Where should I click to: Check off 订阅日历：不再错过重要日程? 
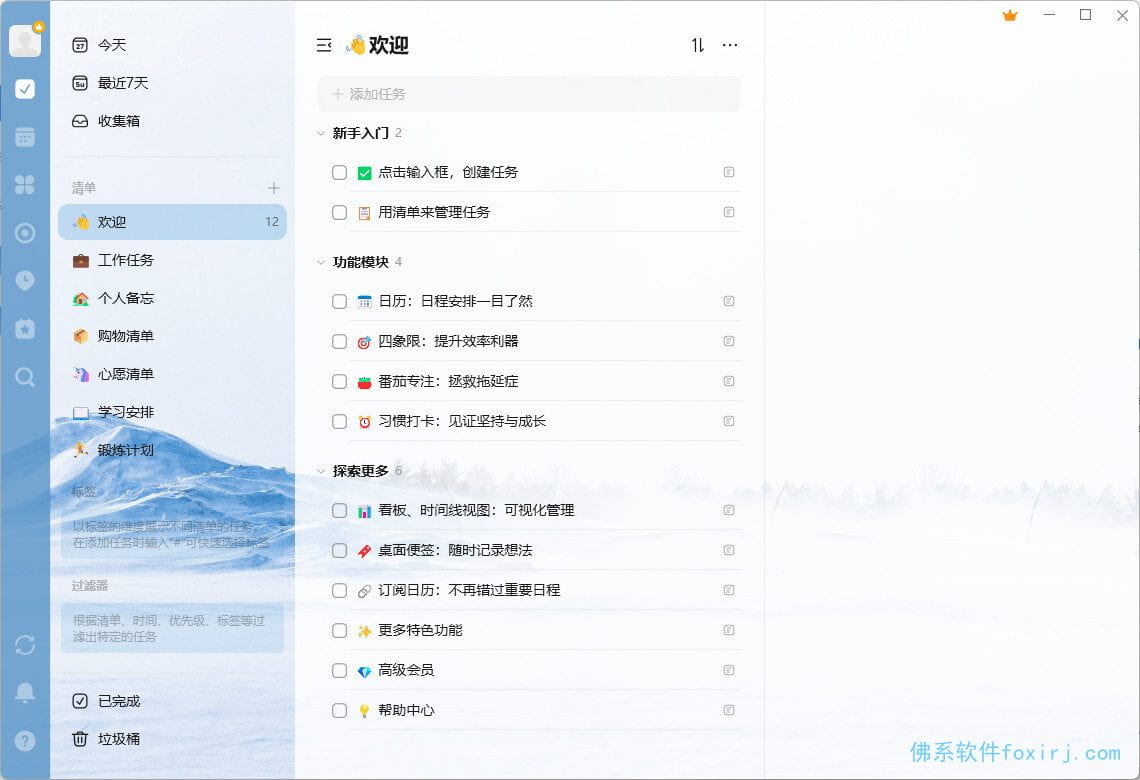[340, 590]
